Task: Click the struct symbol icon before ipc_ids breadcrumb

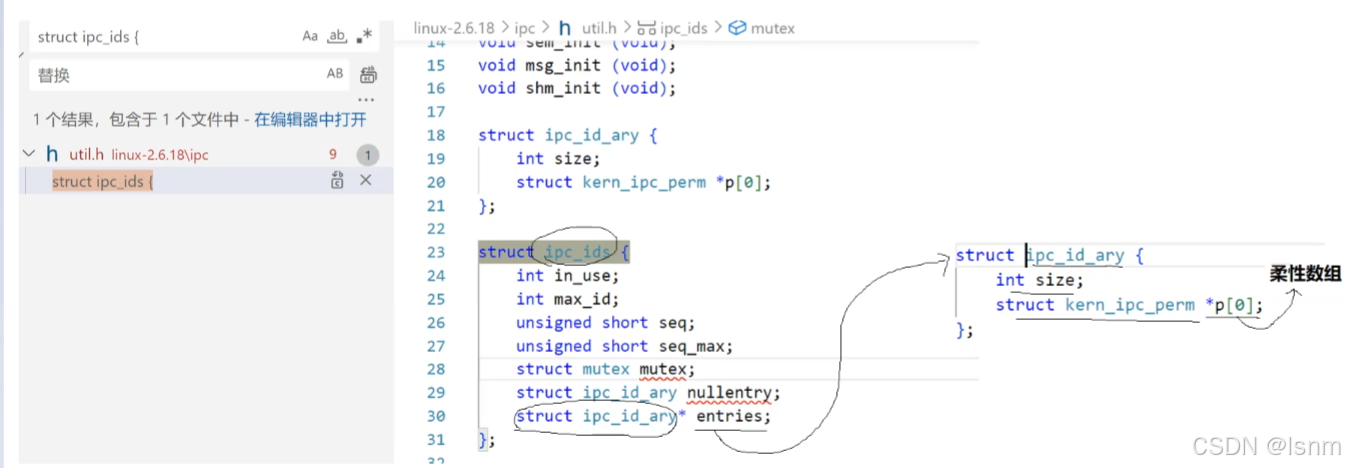Action: (647, 28)
